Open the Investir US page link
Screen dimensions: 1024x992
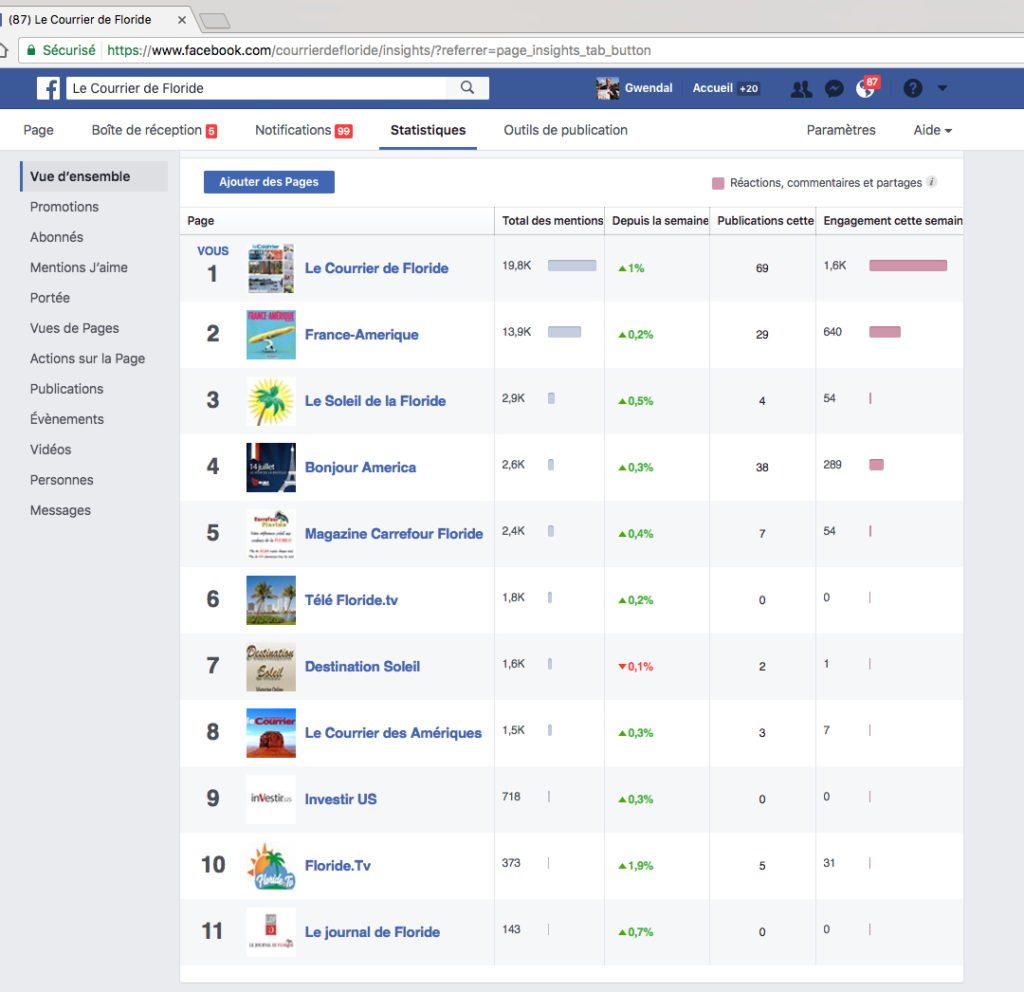click(x=341, y=799)
